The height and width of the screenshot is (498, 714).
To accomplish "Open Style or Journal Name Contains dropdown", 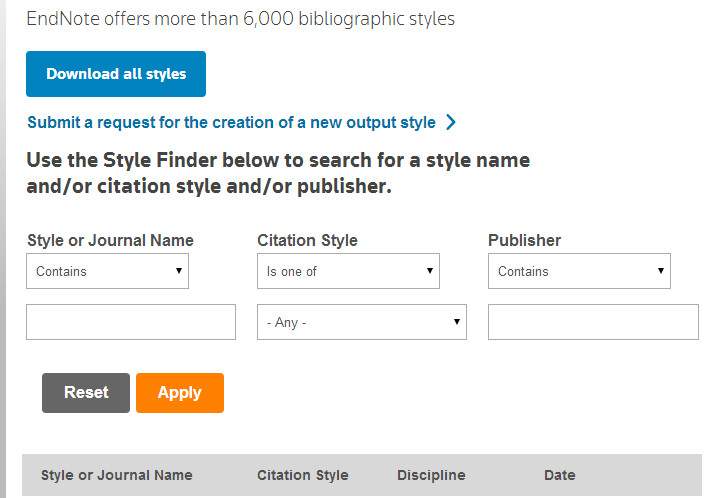I will coord(107,271).
